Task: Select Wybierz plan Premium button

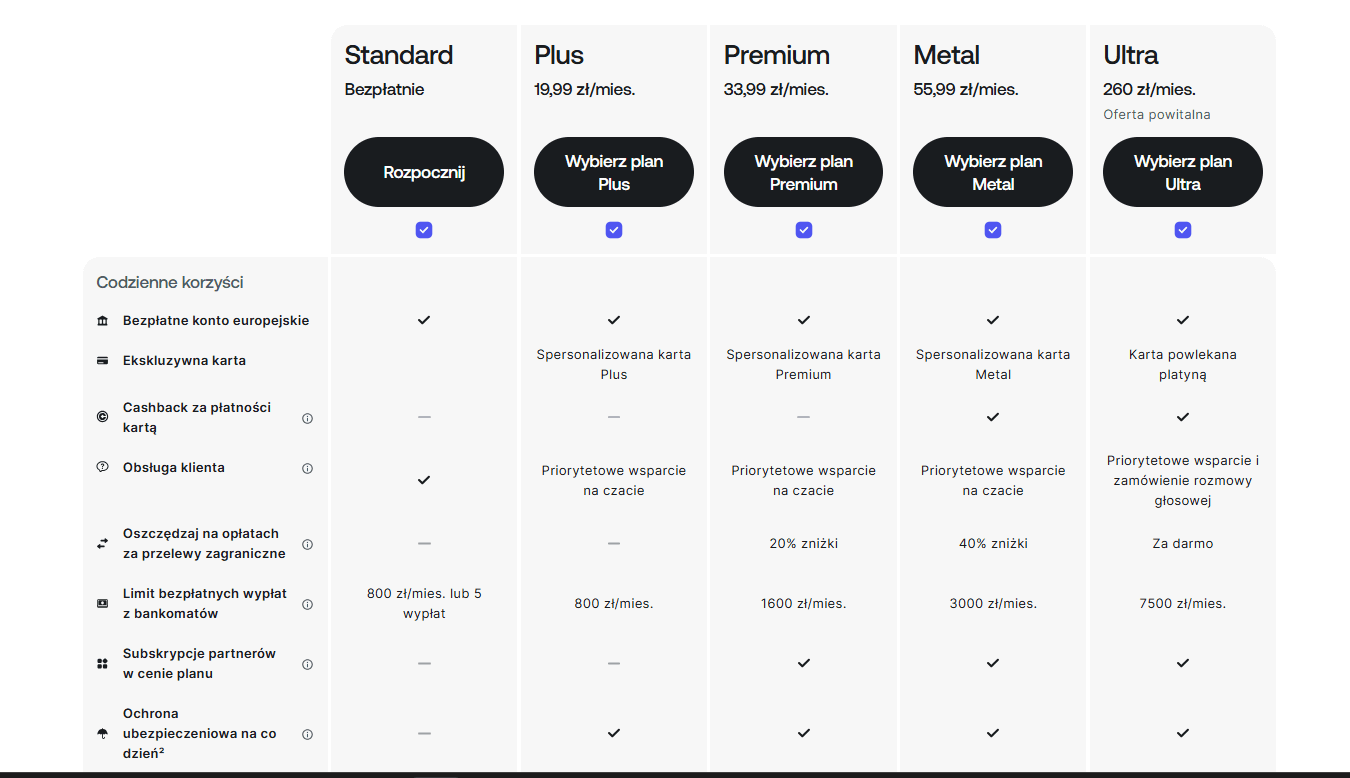Action: point(804,172)
